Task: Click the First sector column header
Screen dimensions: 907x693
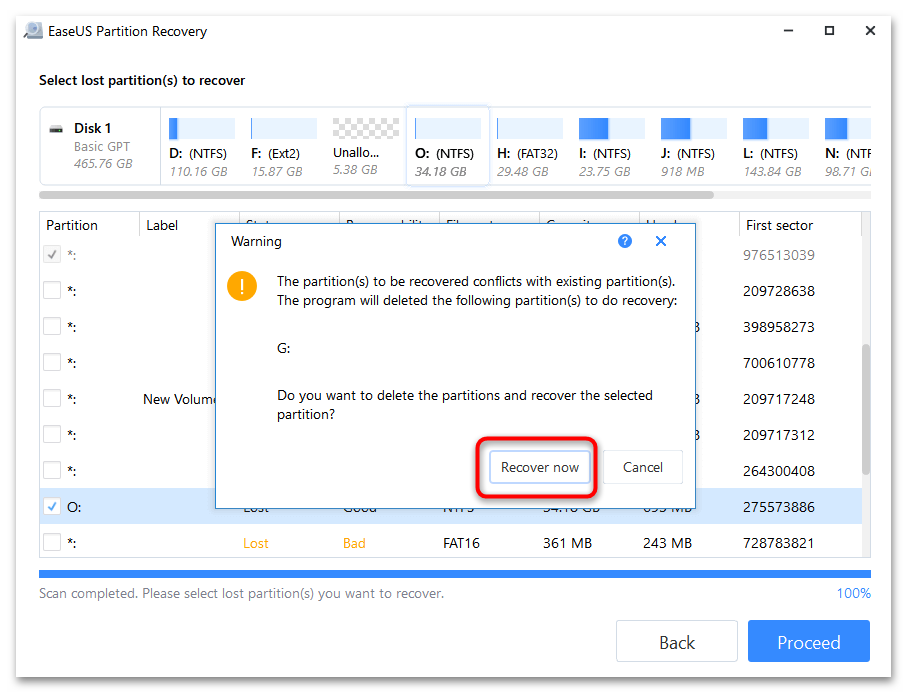Action: tap(800, 225)
